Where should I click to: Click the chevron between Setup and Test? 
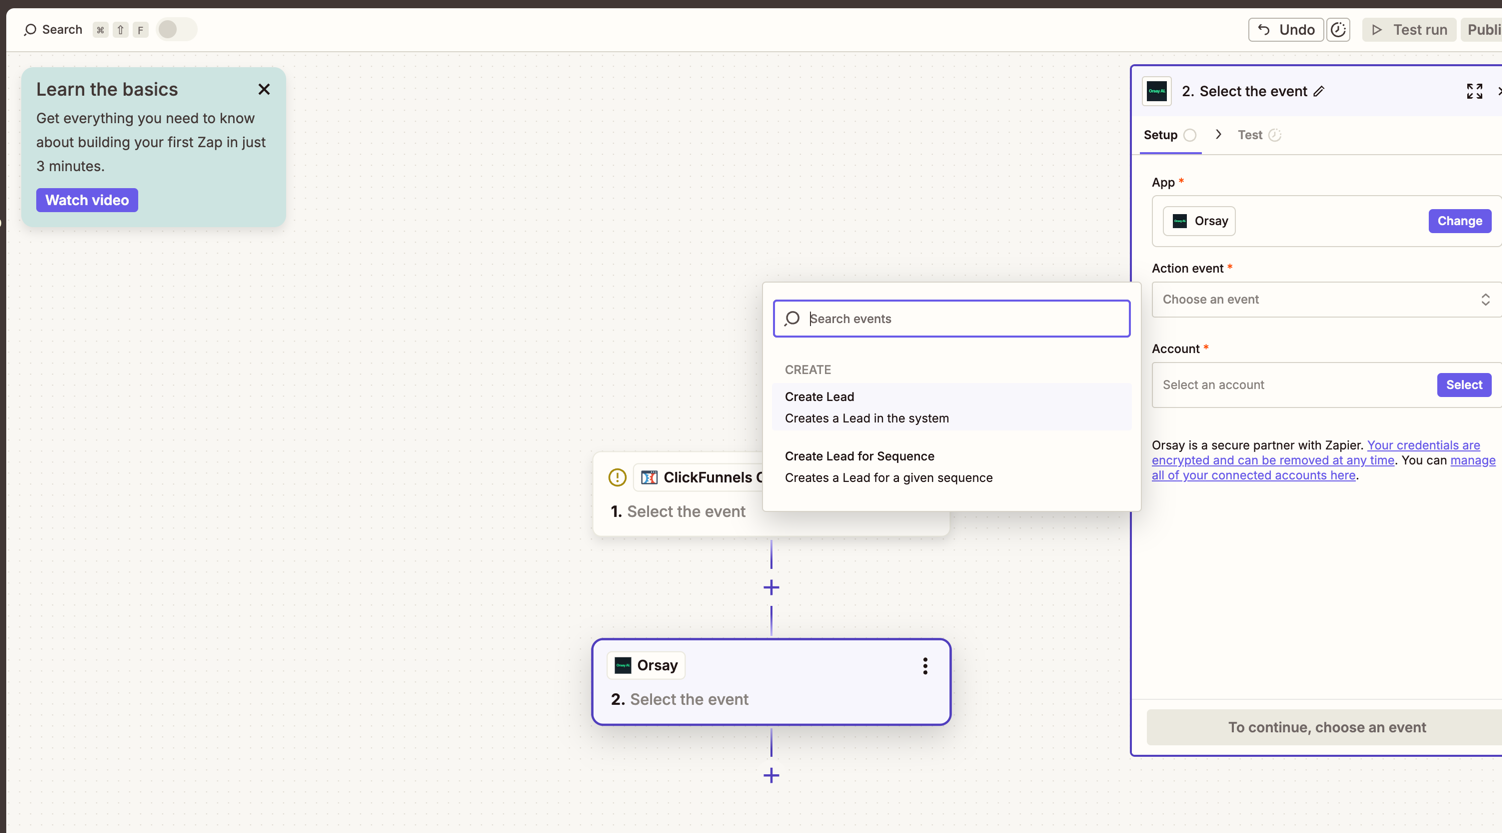(x=1218, y=135)
